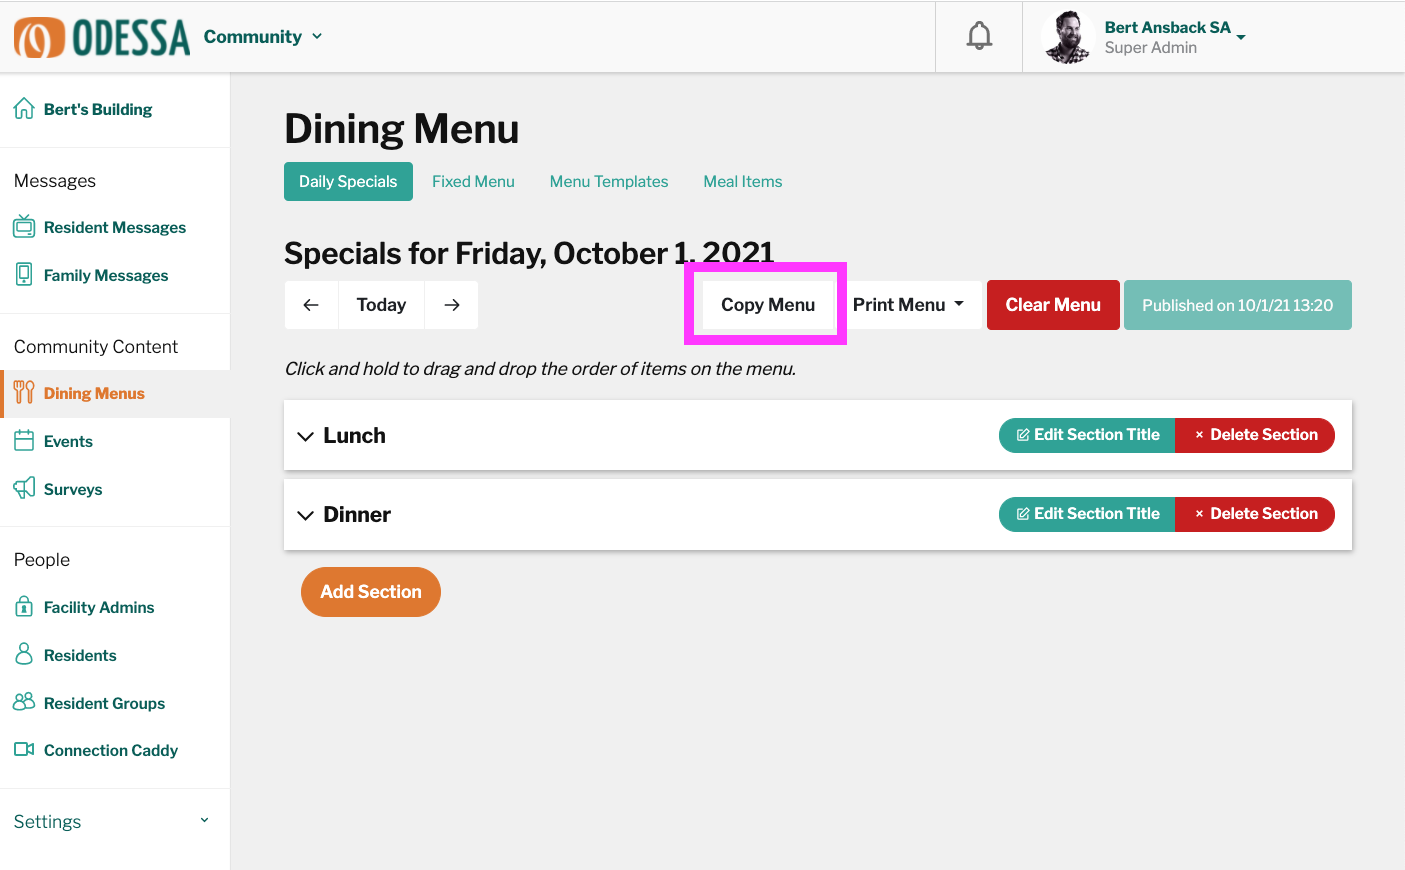The height and width of the screenshot is (870, 1405).
Task: Collapse the Dinner section chevron
Action: [306, 515]
